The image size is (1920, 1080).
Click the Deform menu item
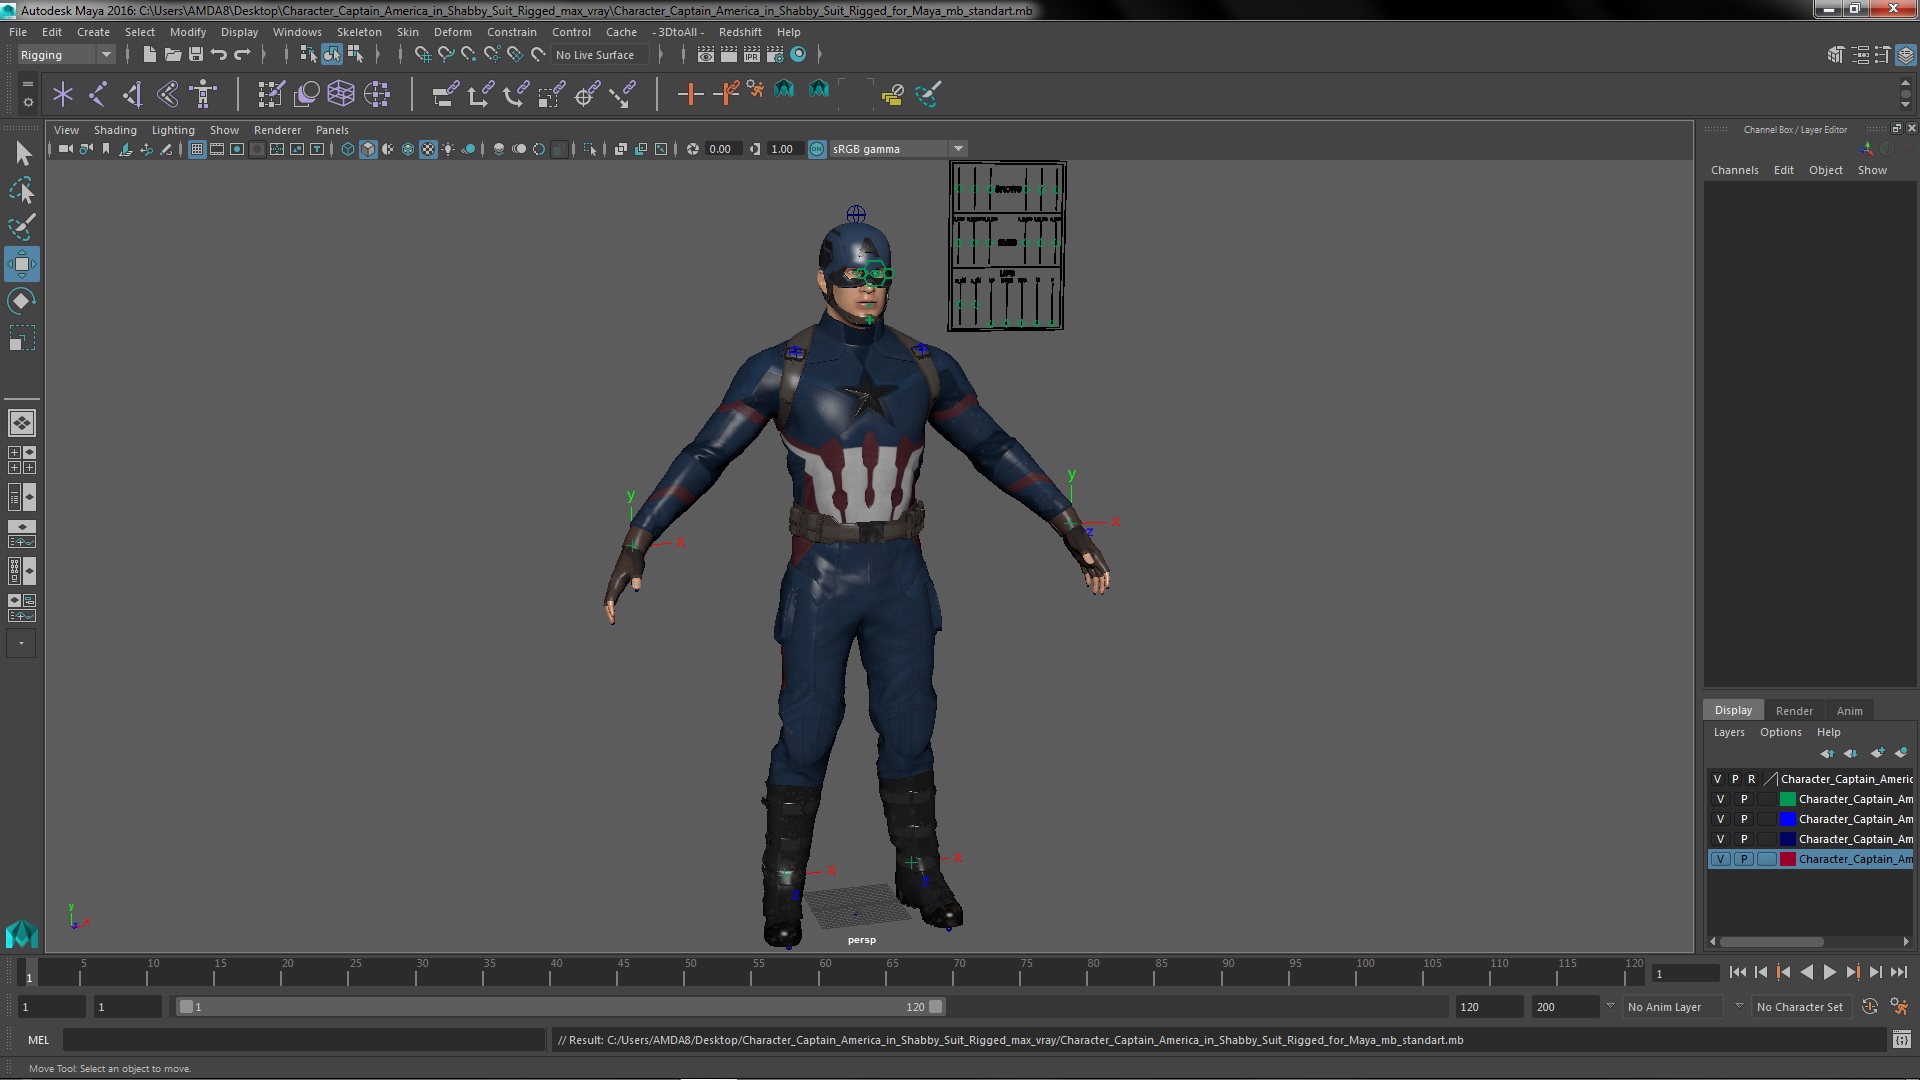point(452,32)
